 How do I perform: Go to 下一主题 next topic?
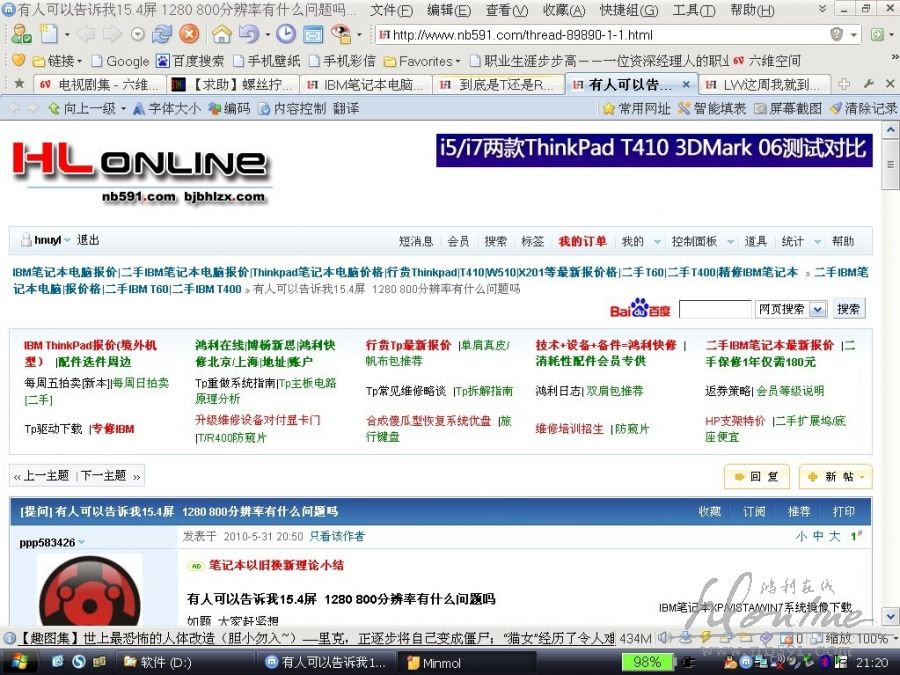click(103, 476)
